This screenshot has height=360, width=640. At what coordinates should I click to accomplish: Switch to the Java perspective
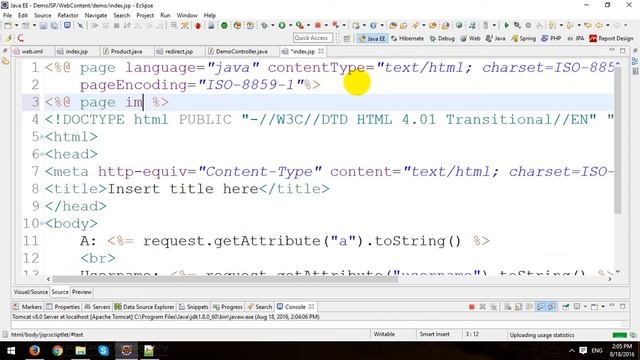(496, 38)
